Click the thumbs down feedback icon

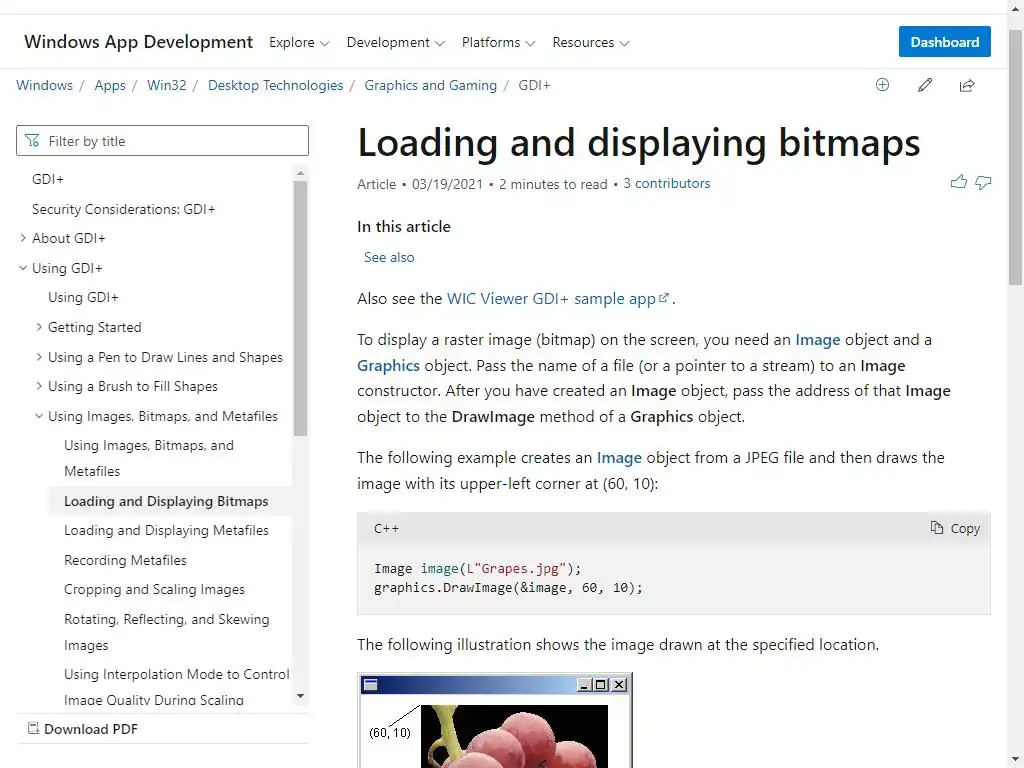[x=983, y=182]
